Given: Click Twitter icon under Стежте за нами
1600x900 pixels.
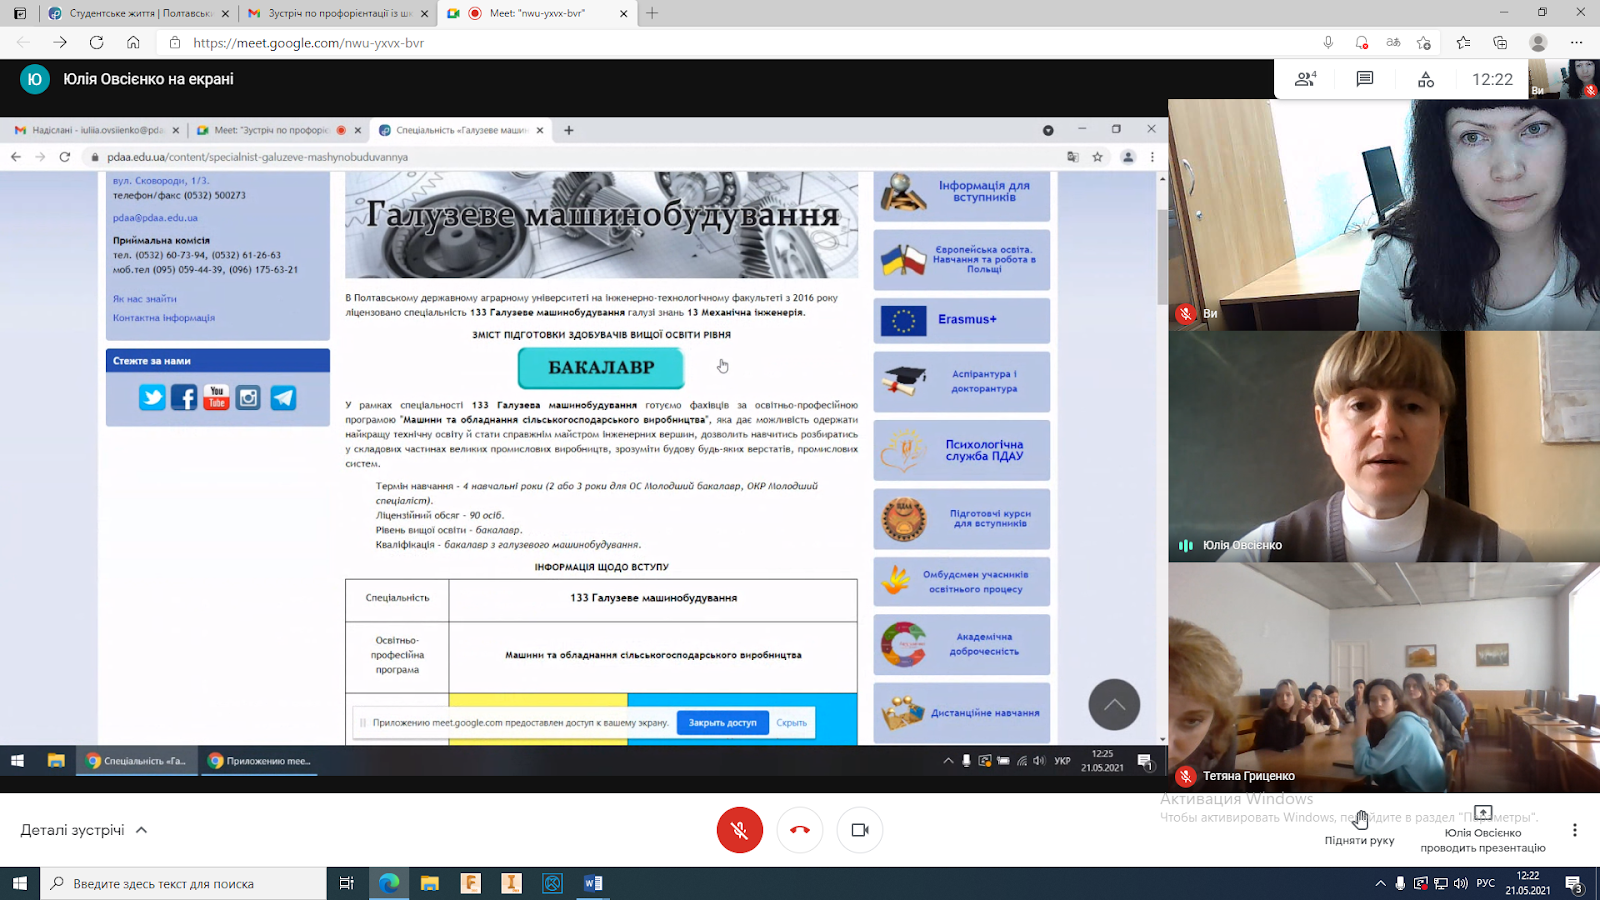Looking at the screenshot, I should (152, 398).
